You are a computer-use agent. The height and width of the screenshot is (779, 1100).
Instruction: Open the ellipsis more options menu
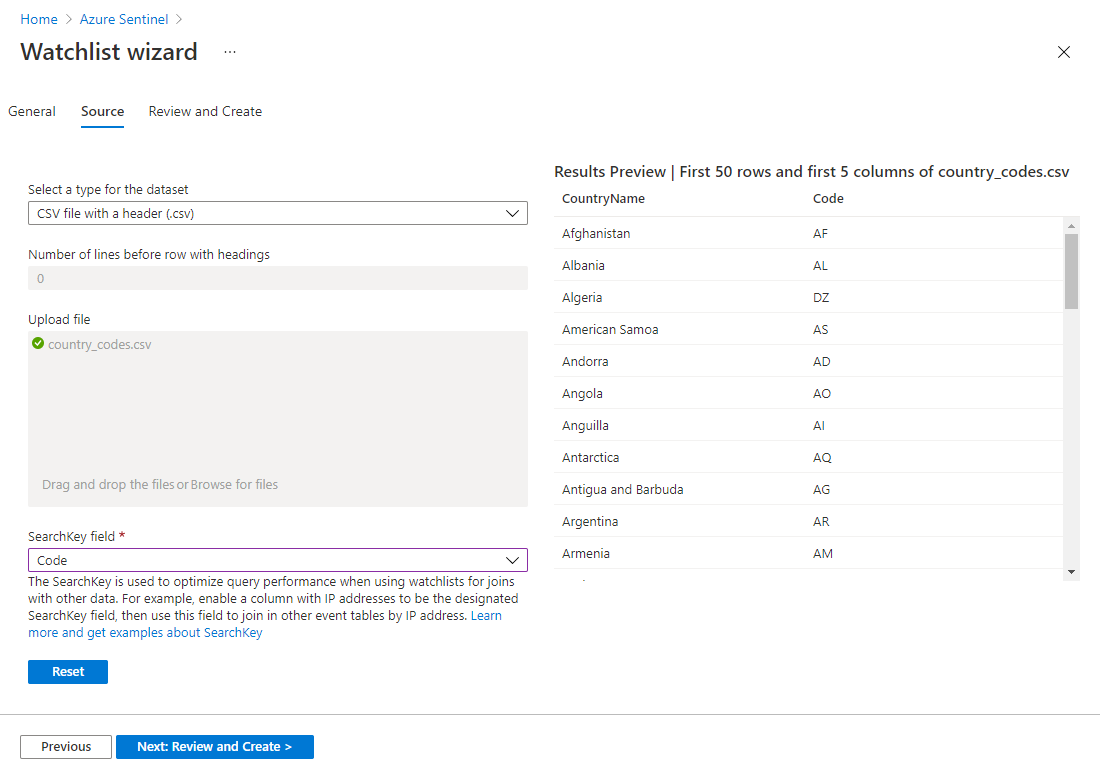230,52
